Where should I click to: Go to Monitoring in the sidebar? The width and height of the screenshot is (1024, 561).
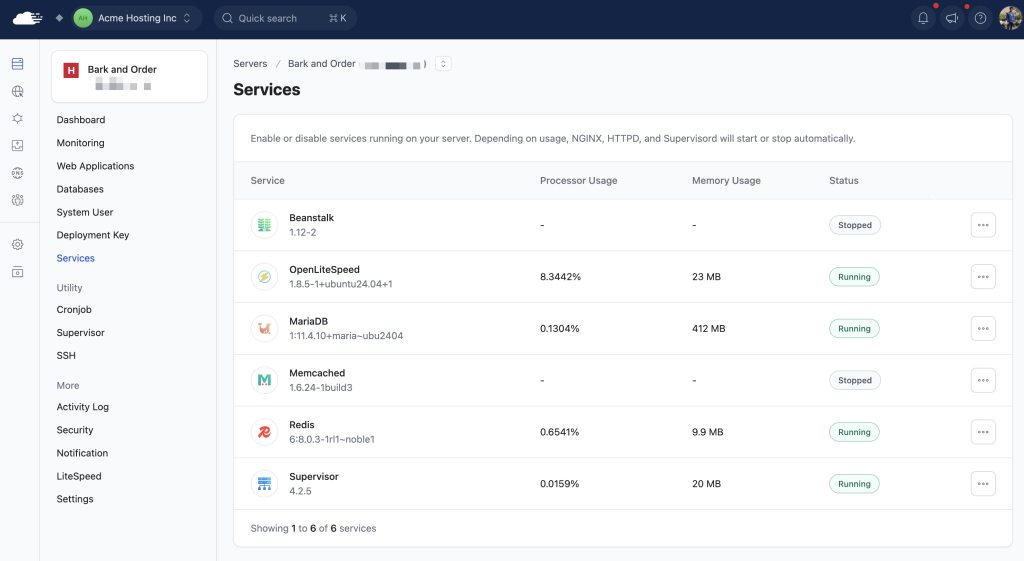point(80,143)
